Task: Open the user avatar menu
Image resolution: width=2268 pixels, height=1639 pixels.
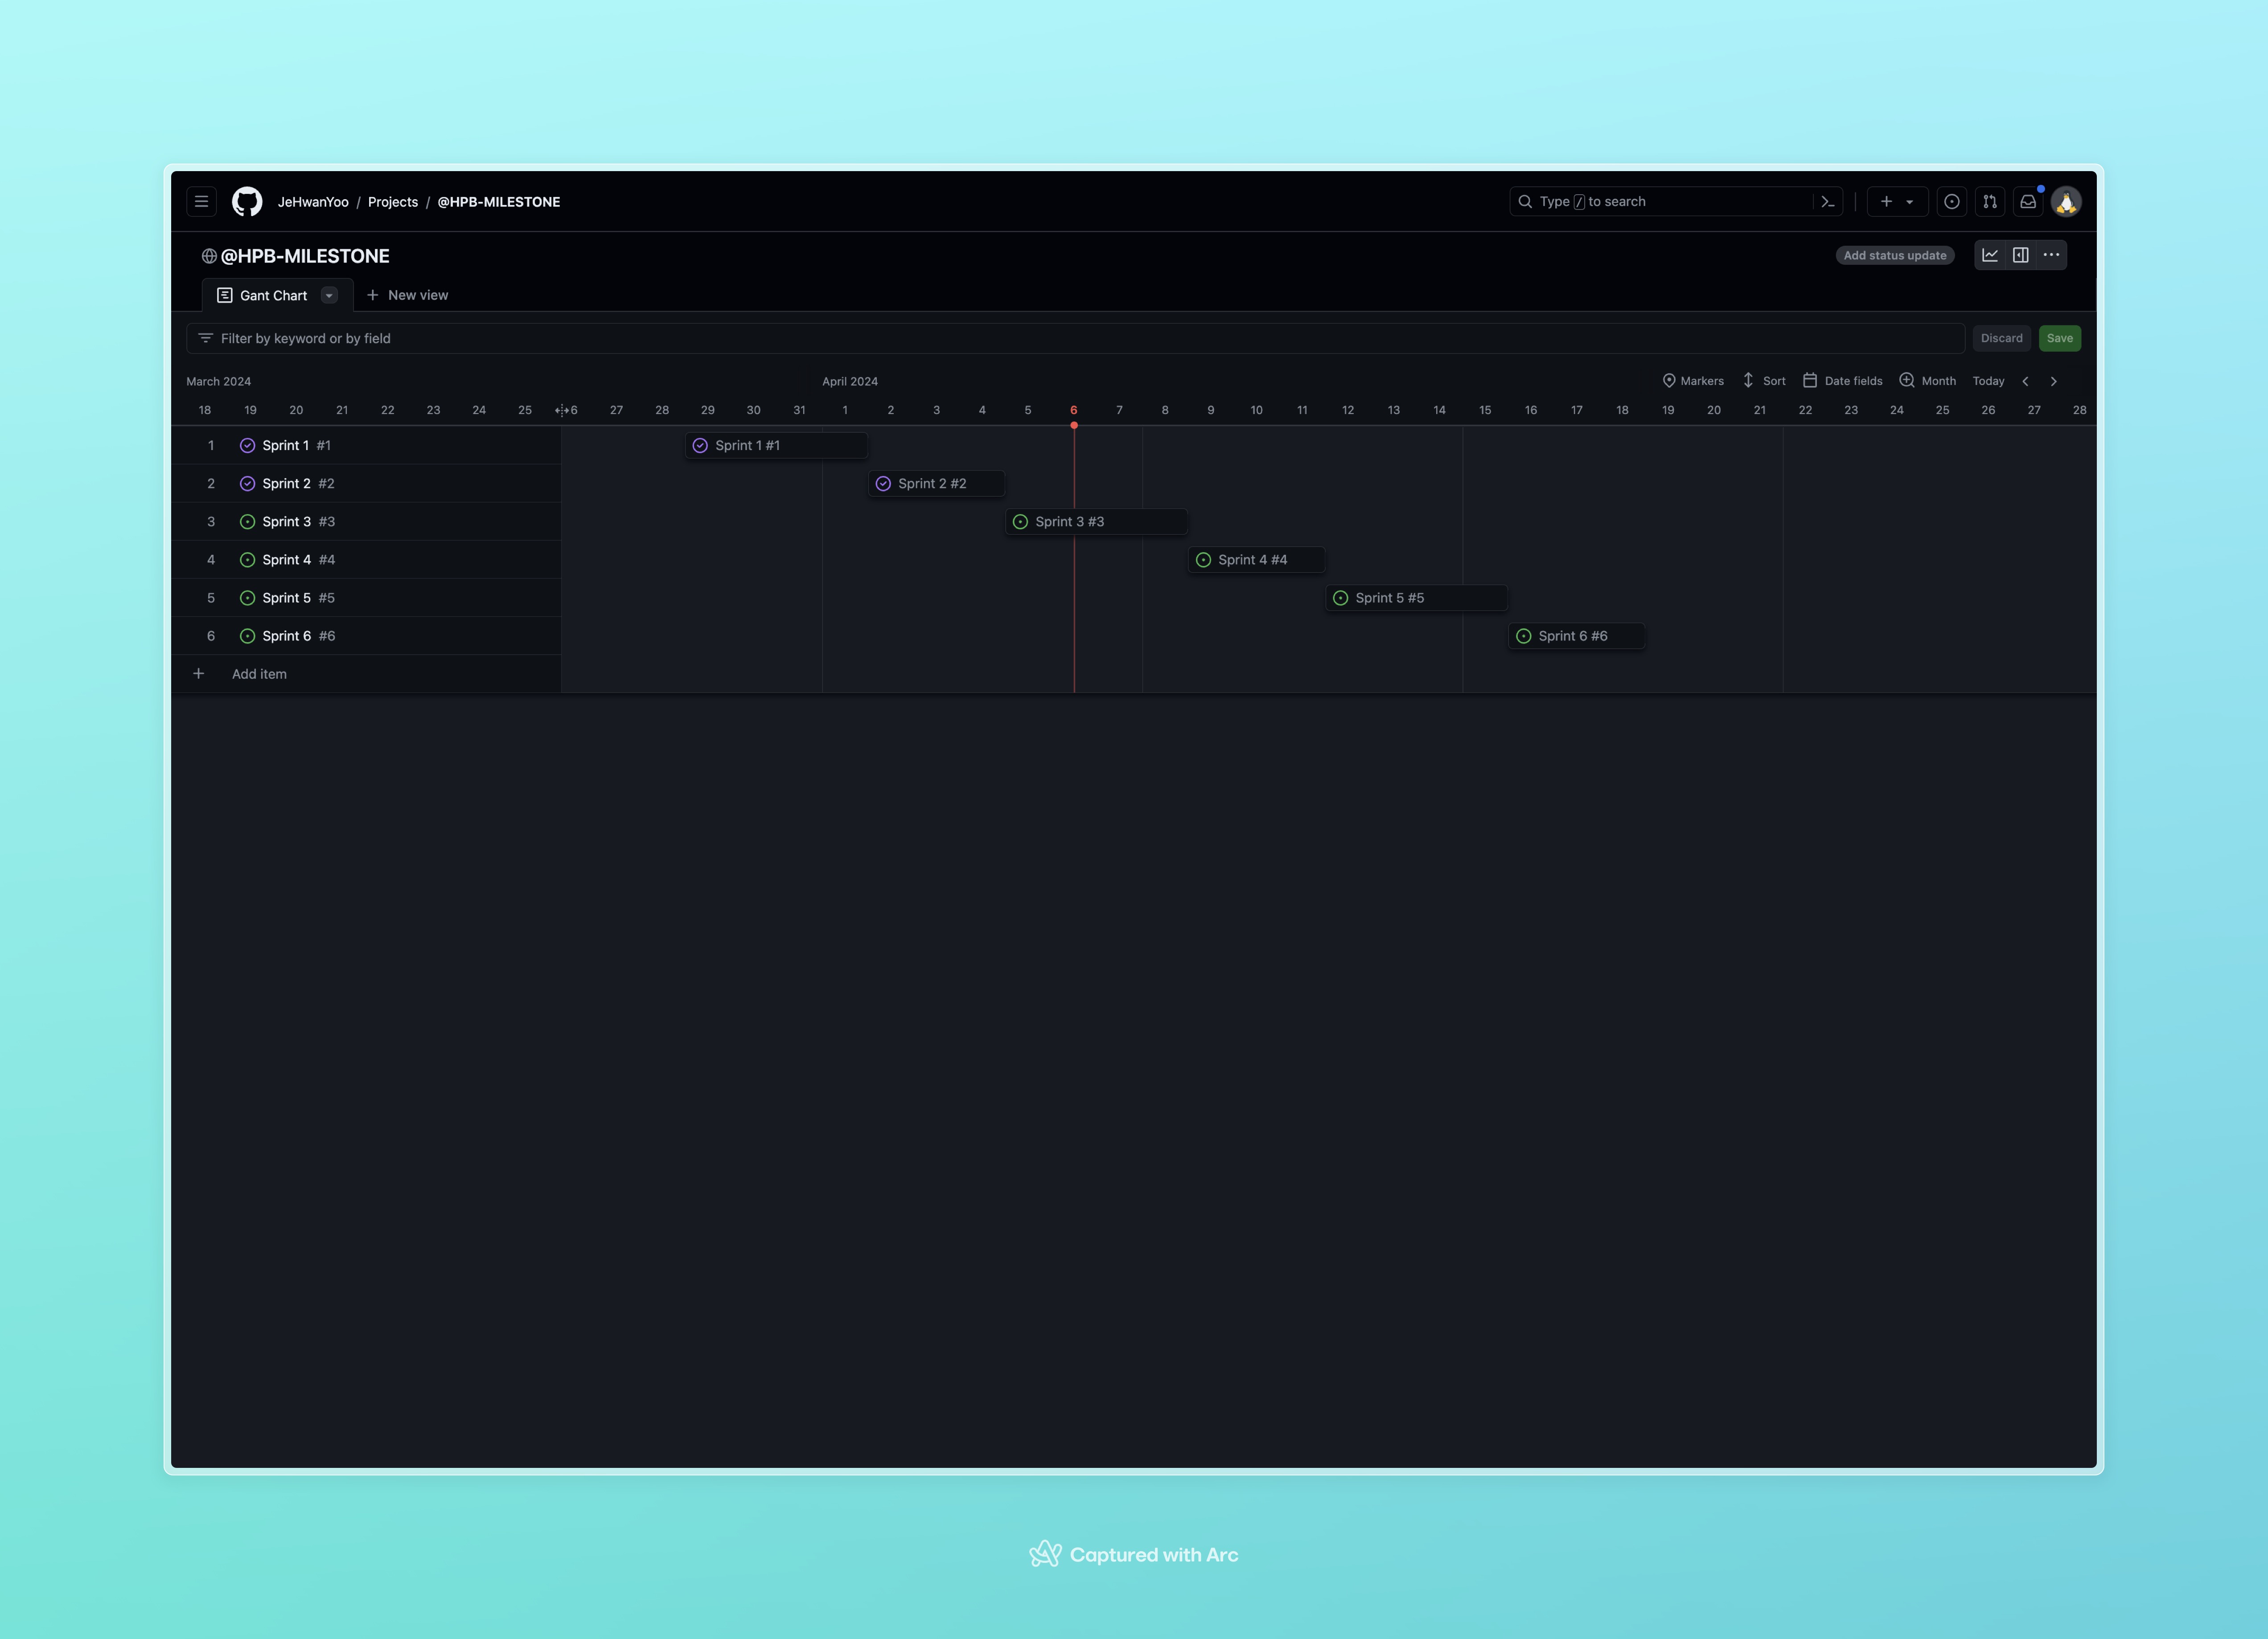Action: click(x=2066, y=201)
